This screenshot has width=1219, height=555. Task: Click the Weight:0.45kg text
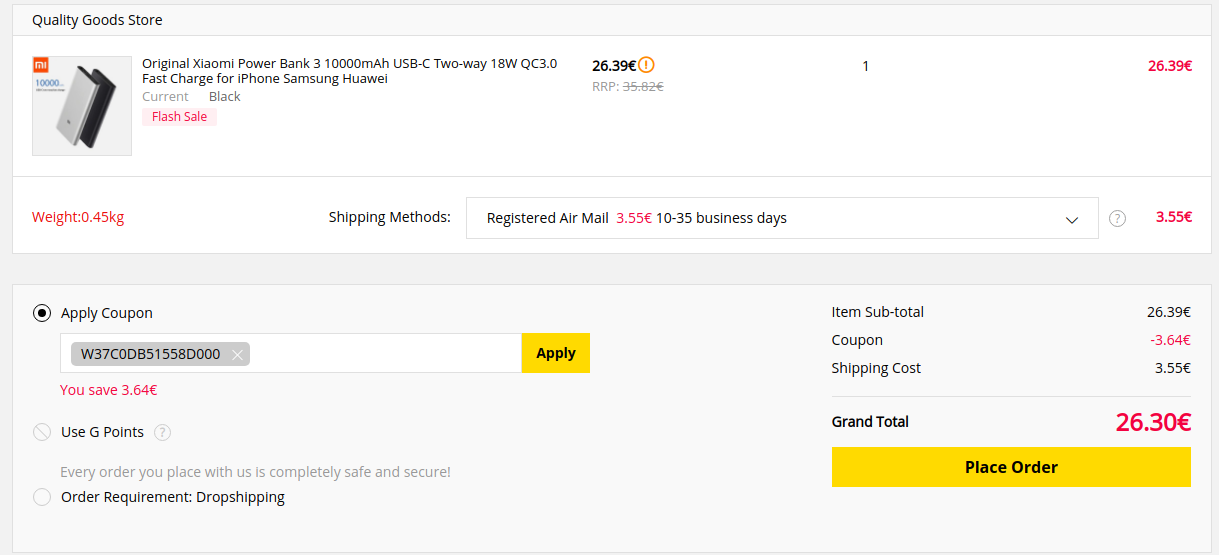click(x=78, y=217)
